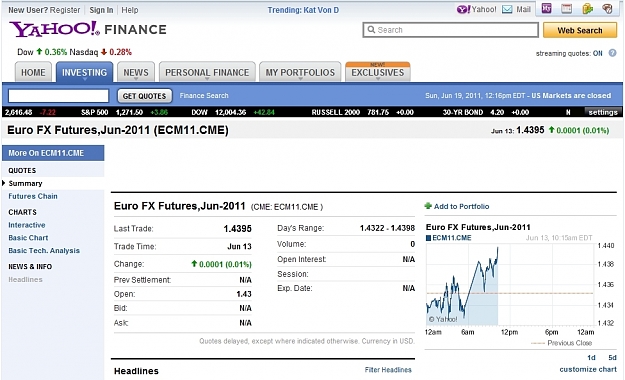625x380 pixels.
Task: Click the Finance Search link
Action: 204,96
